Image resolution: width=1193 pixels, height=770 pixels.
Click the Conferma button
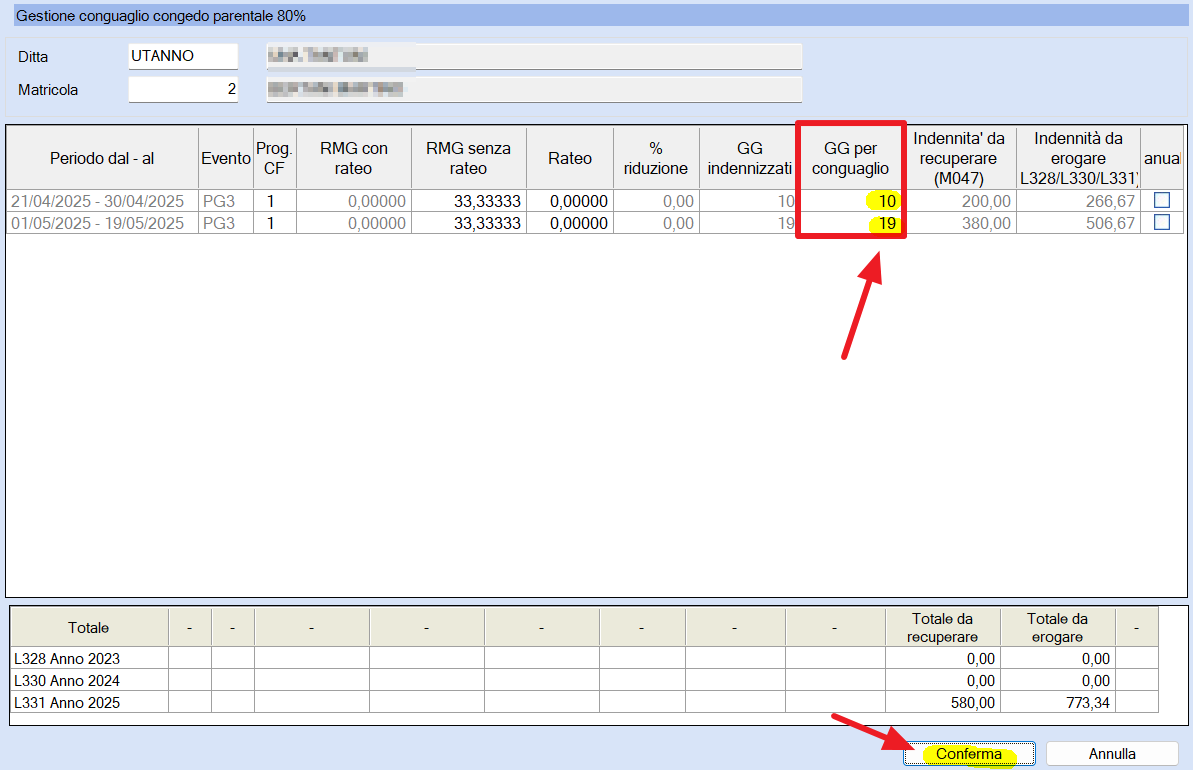click(969, 753)
